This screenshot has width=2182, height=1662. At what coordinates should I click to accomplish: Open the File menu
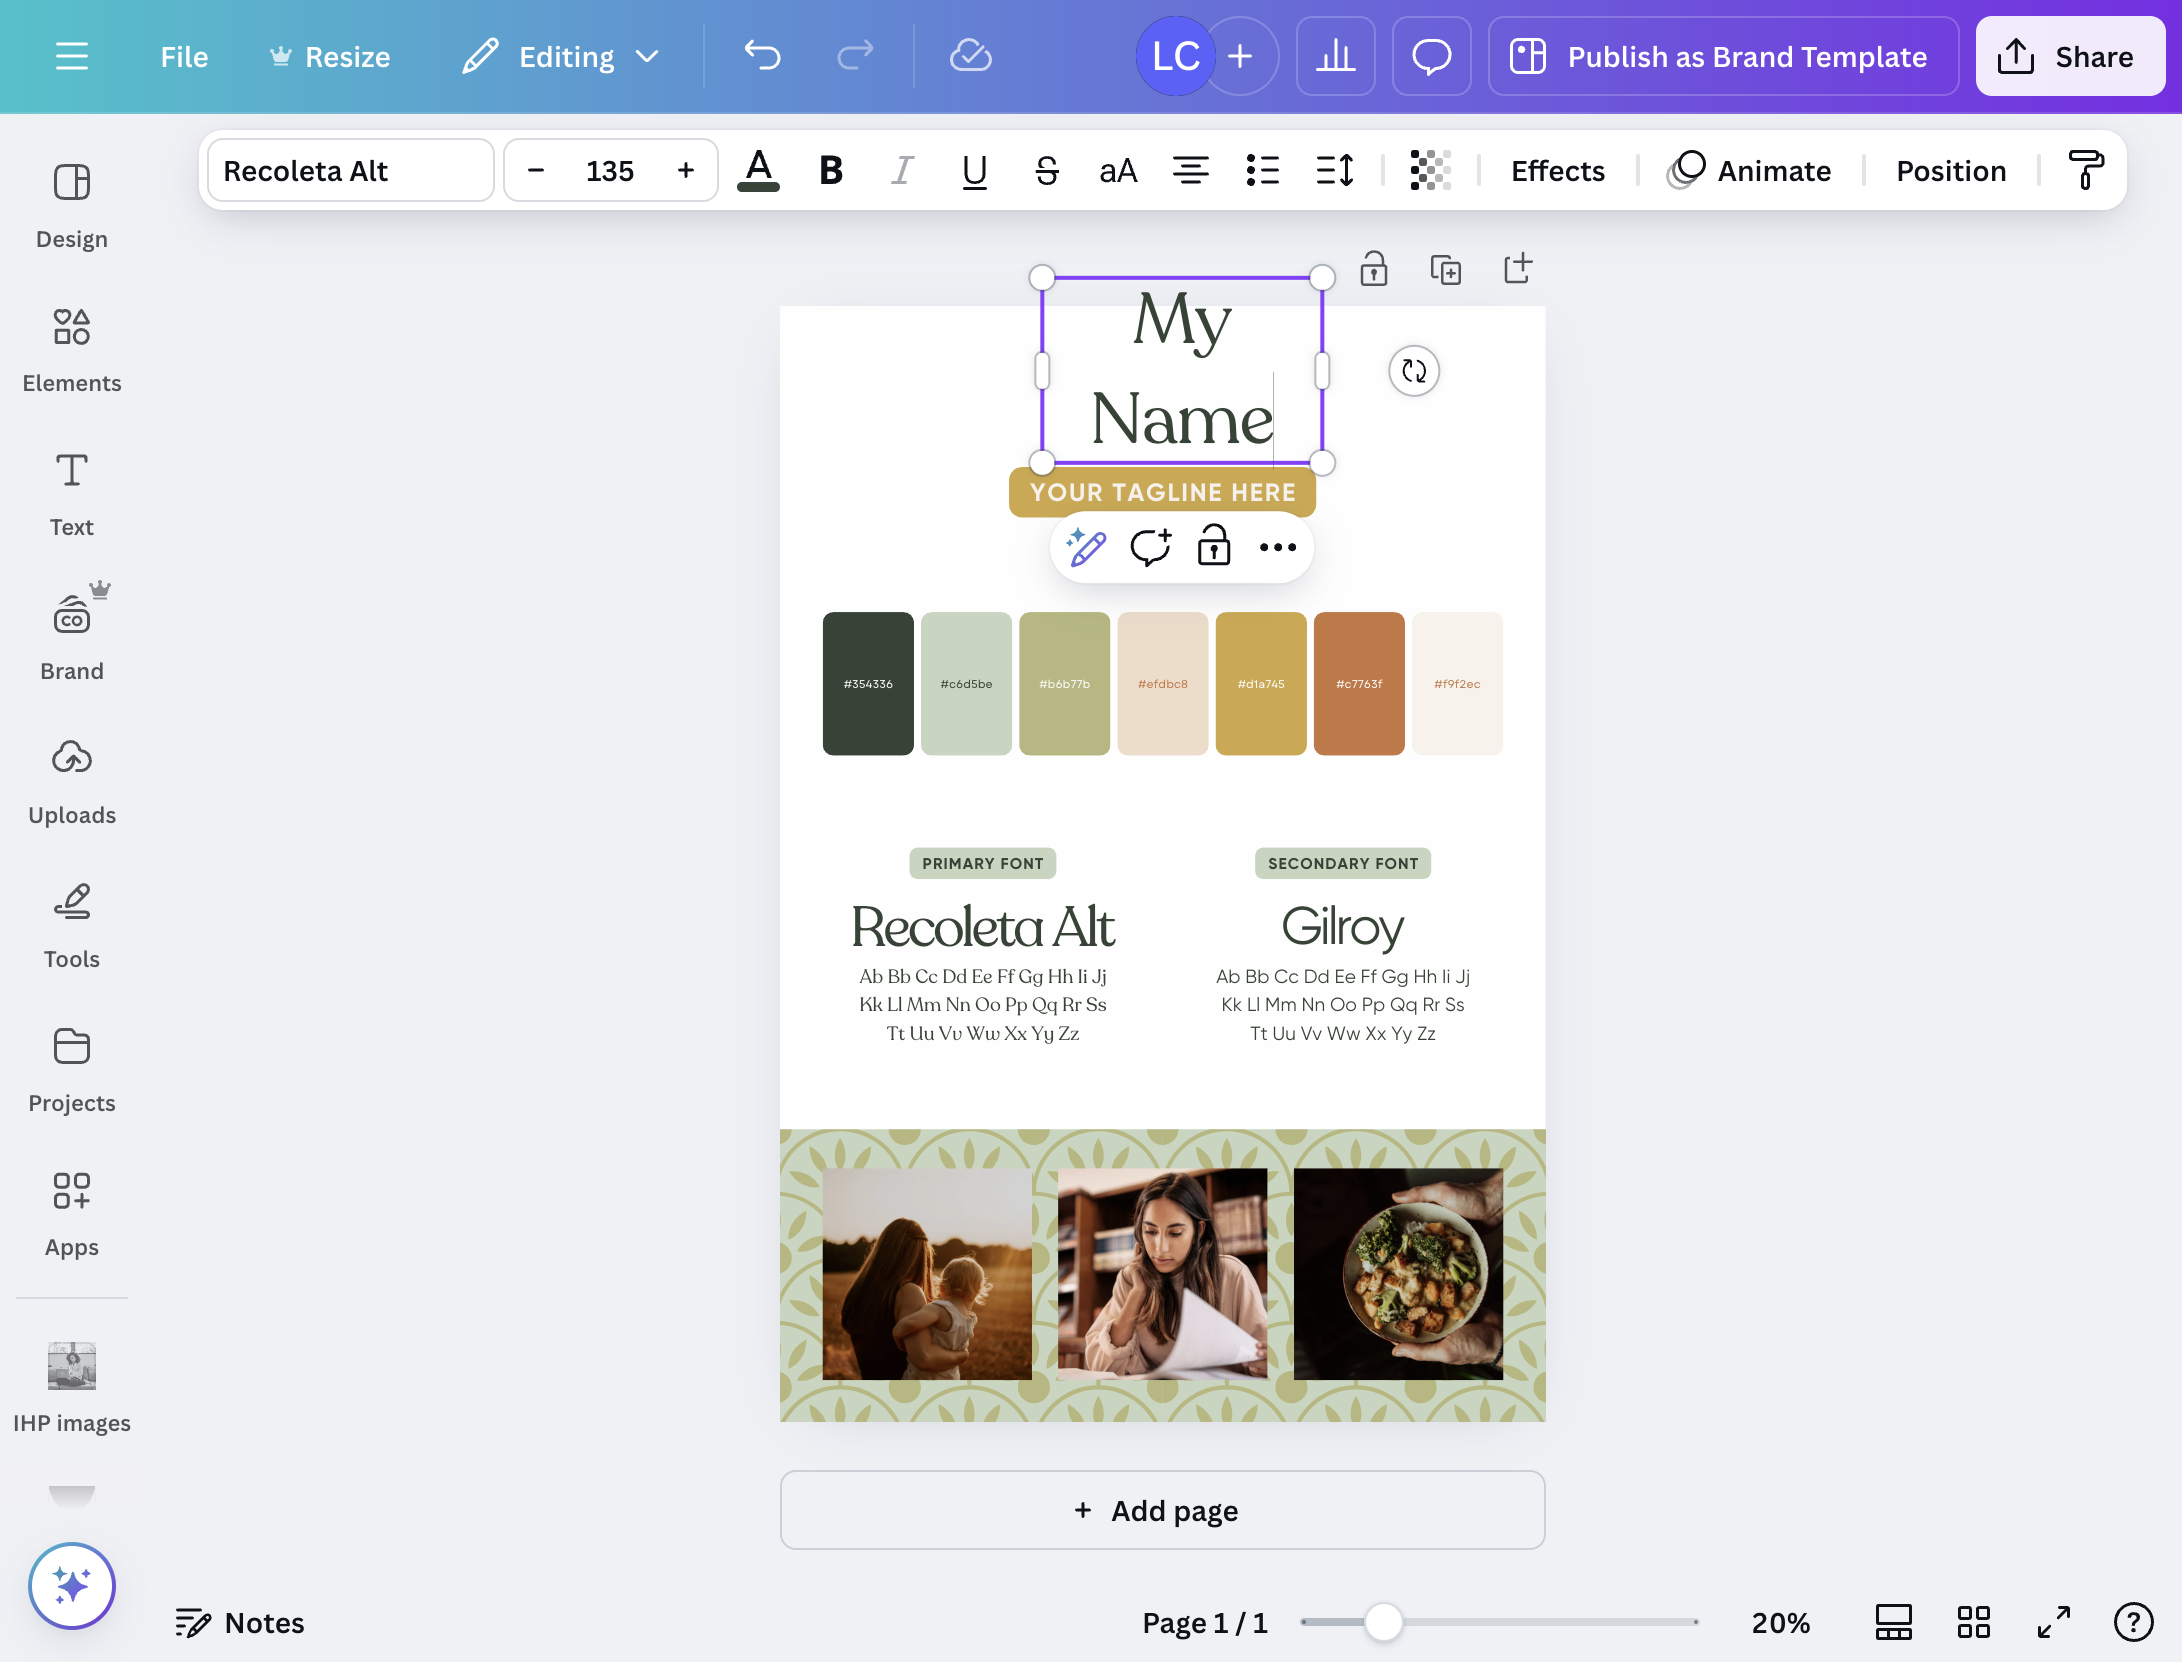coord(184,57)
